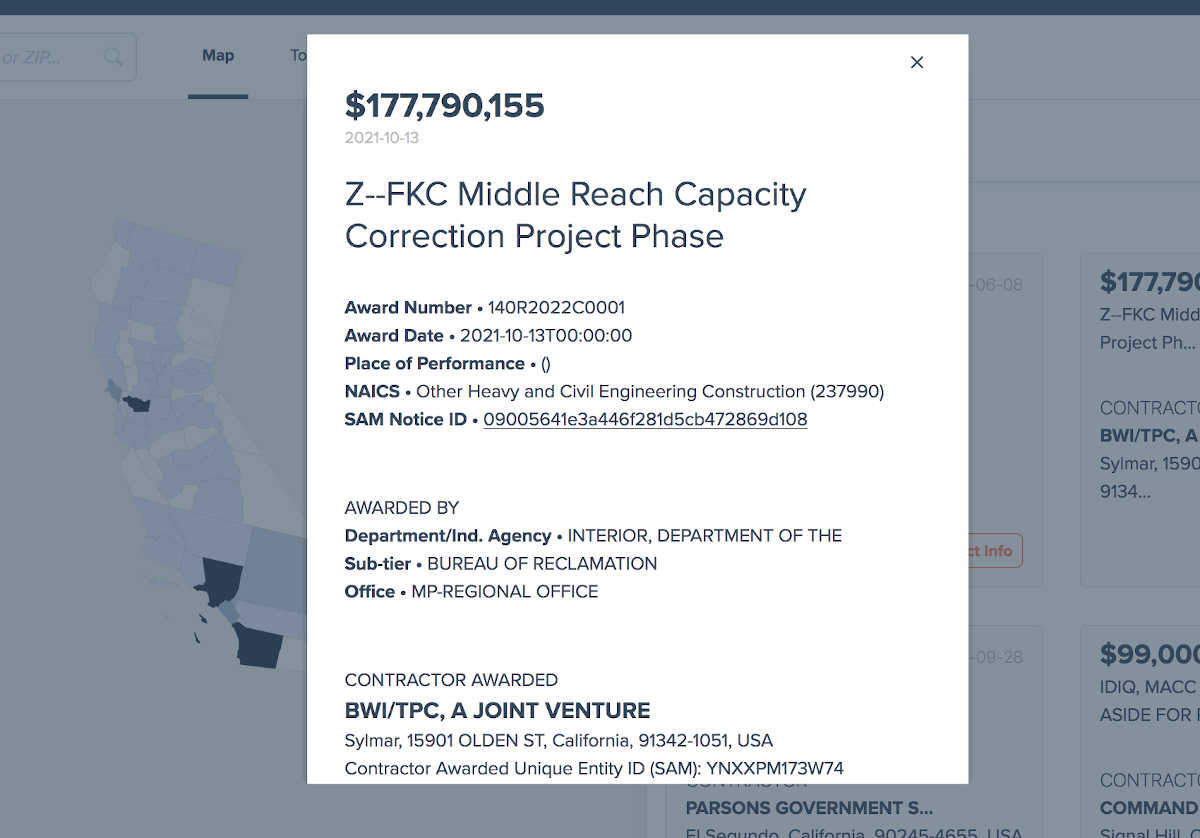
Task: Switch to the Map tab
Action: [x=218, y=56]
